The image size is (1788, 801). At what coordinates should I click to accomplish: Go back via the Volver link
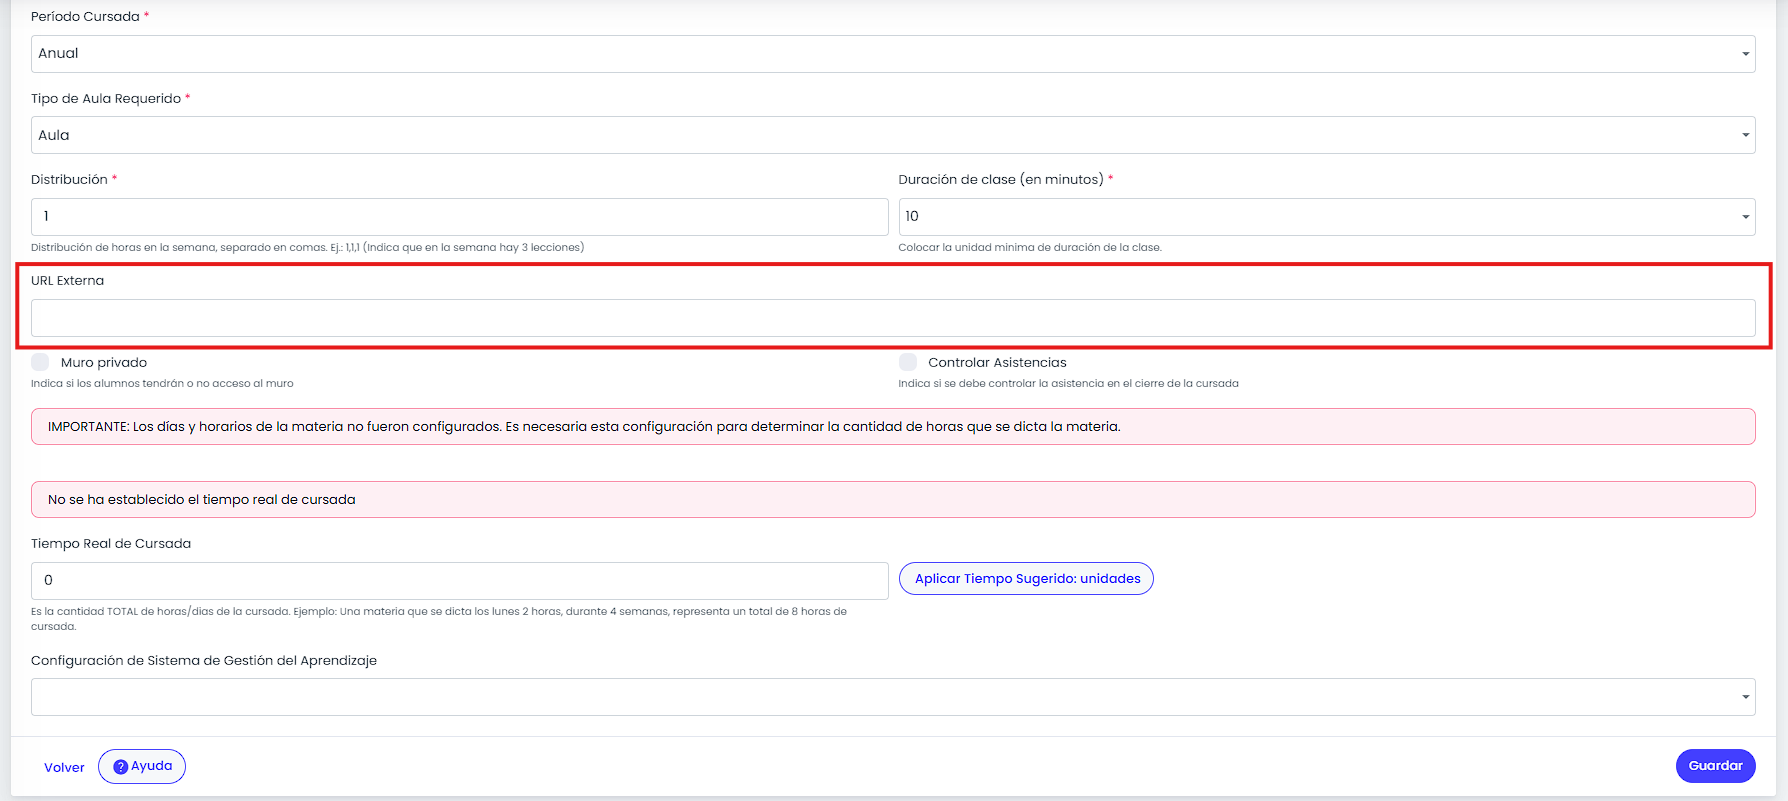(64, 767)
